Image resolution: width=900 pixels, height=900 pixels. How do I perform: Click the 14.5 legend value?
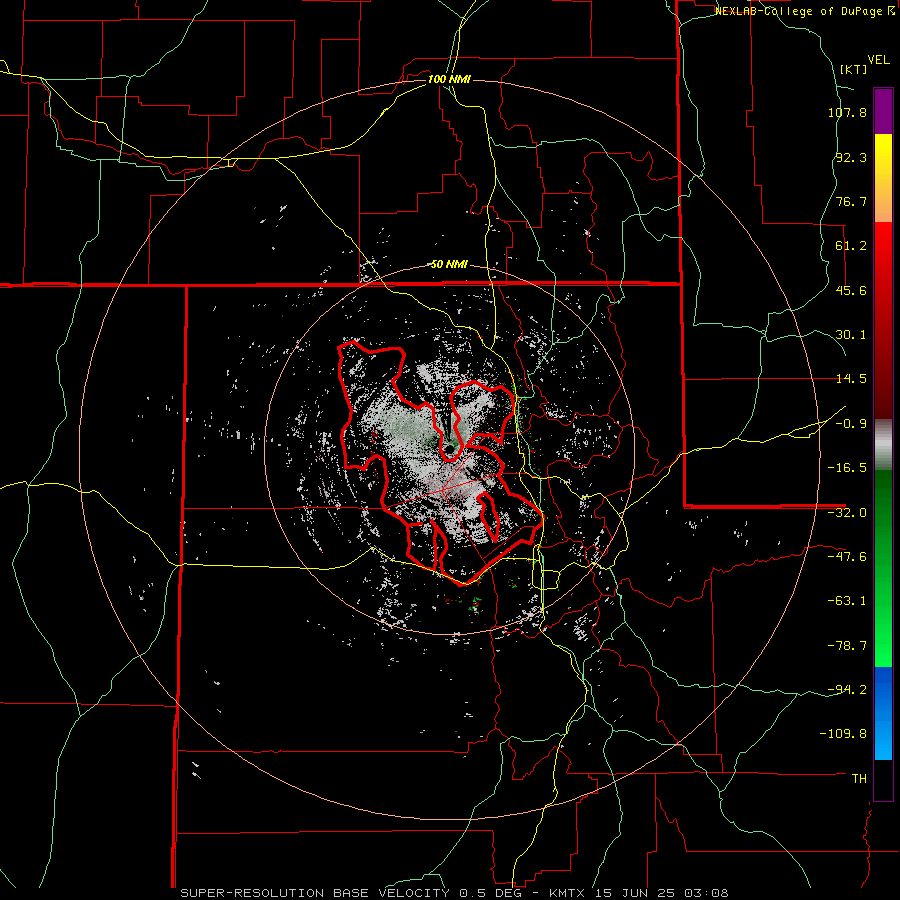pyautogui.click(x=851, y=379)
